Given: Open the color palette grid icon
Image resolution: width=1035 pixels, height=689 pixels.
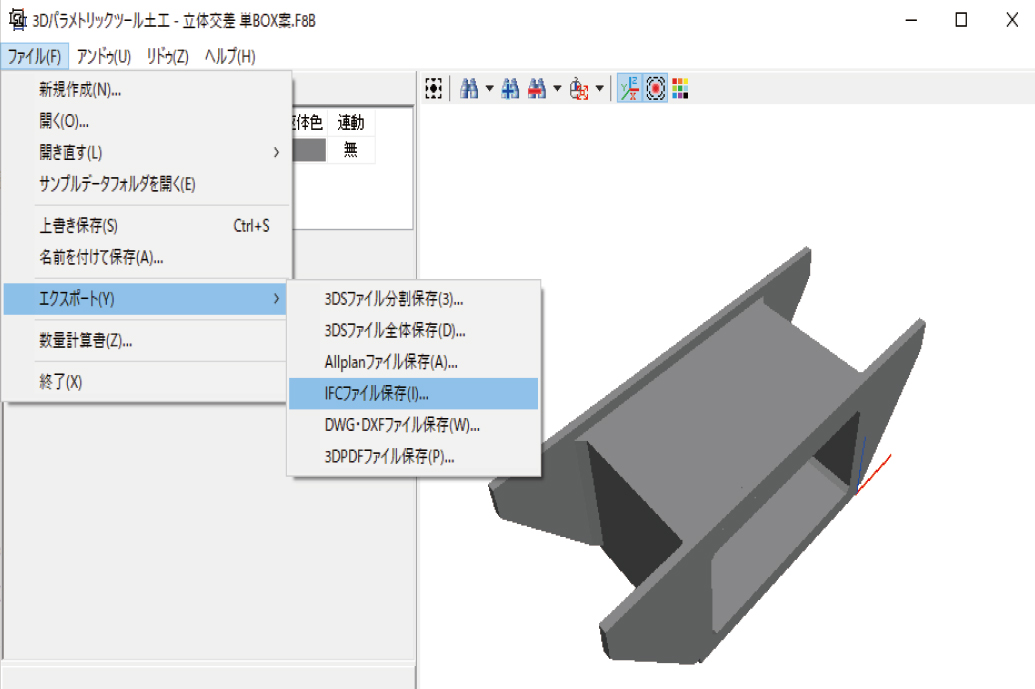Looking at the screenshot, I should [x=680, y=88].
